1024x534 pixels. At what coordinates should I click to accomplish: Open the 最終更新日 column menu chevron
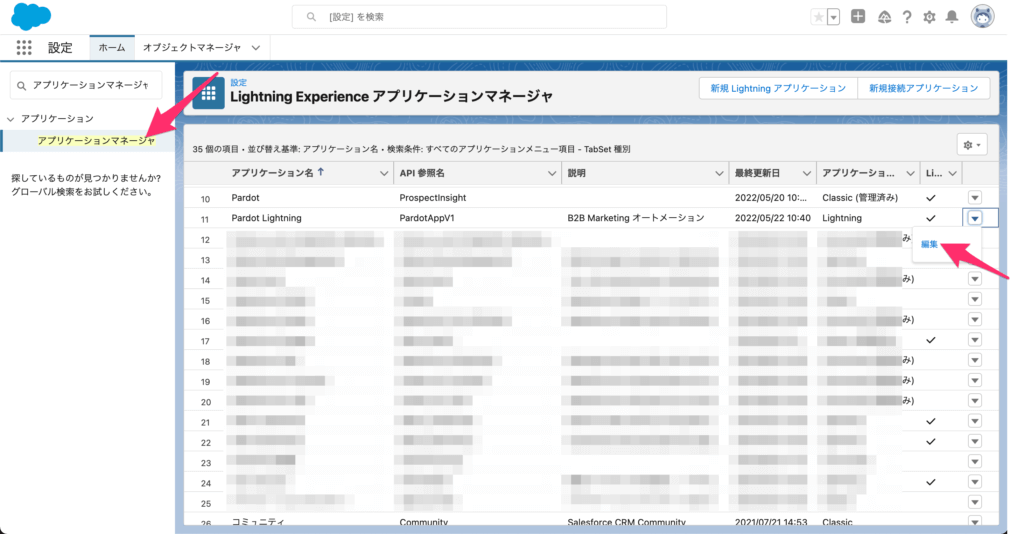point(807,174)
